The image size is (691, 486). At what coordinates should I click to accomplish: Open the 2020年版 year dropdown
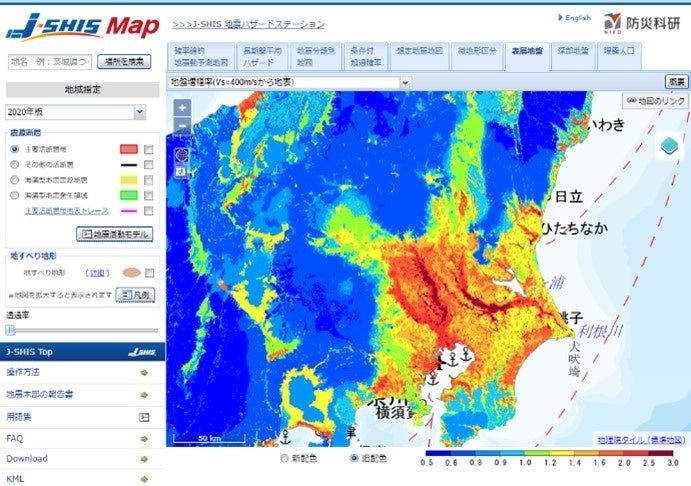point(75,112)
